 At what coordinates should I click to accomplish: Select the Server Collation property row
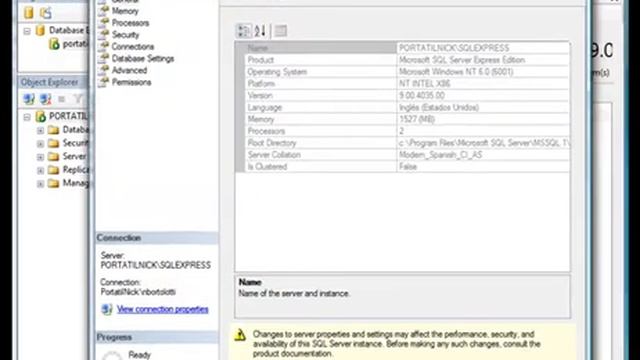[x=402, y=155]
